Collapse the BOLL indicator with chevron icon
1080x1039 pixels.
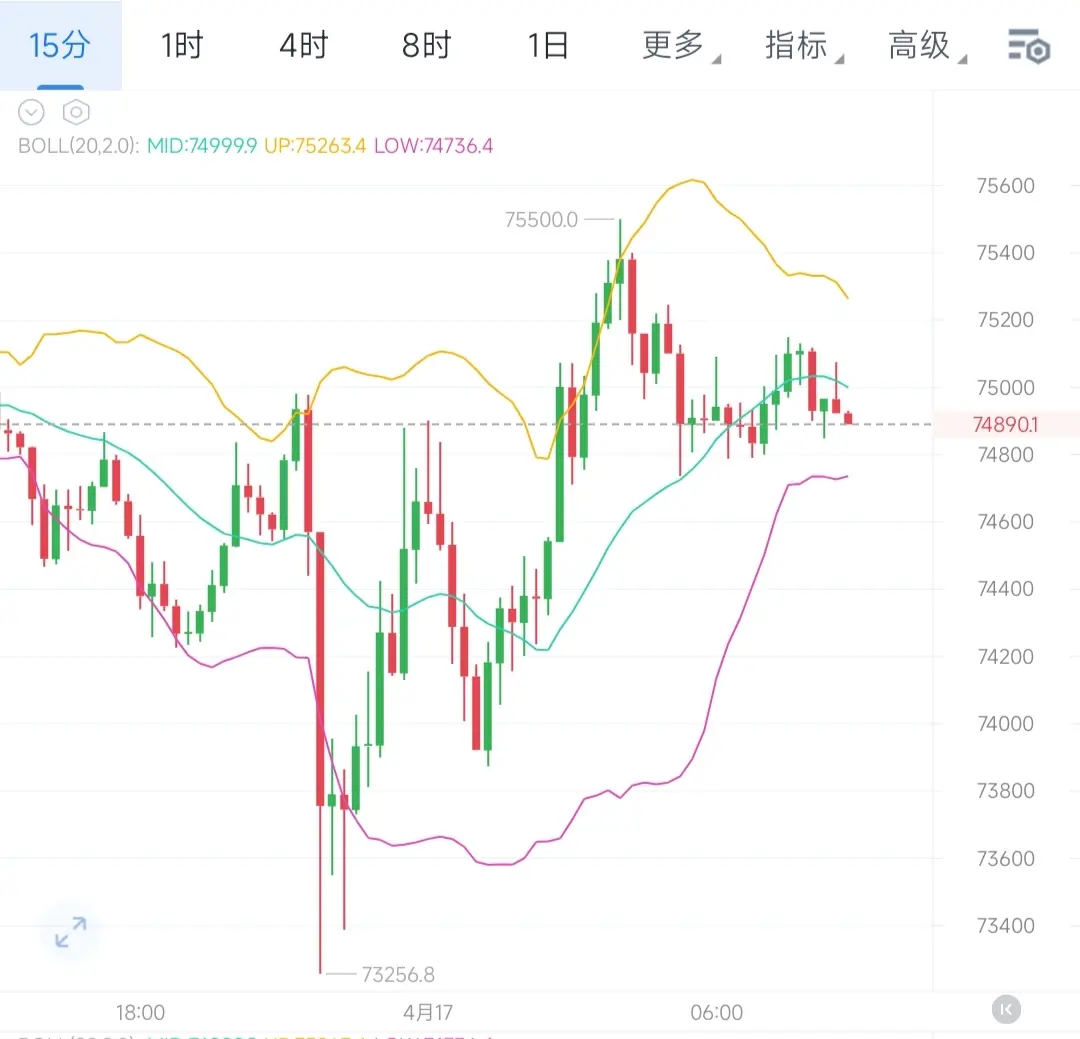[31, 112]
